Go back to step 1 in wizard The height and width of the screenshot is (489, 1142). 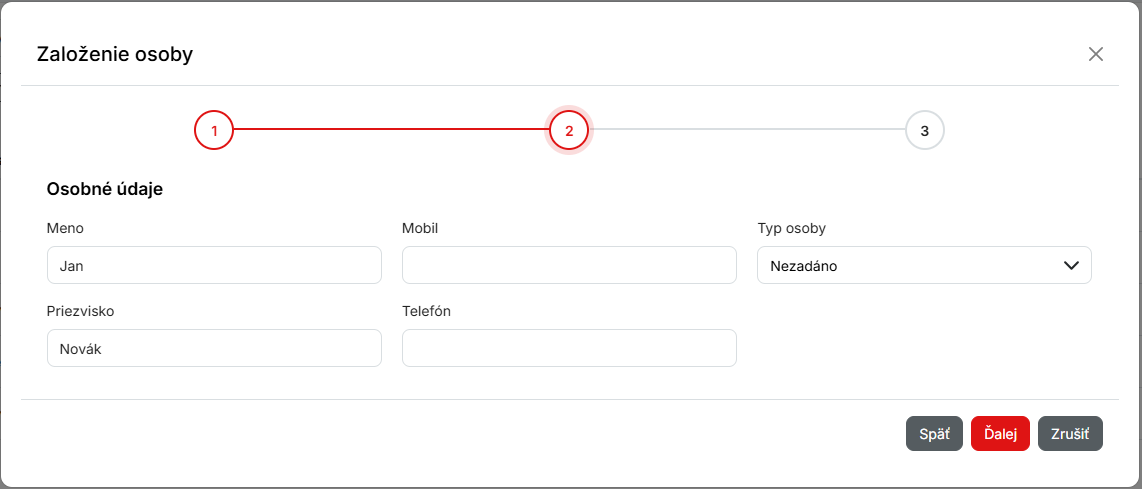point(214,130)
